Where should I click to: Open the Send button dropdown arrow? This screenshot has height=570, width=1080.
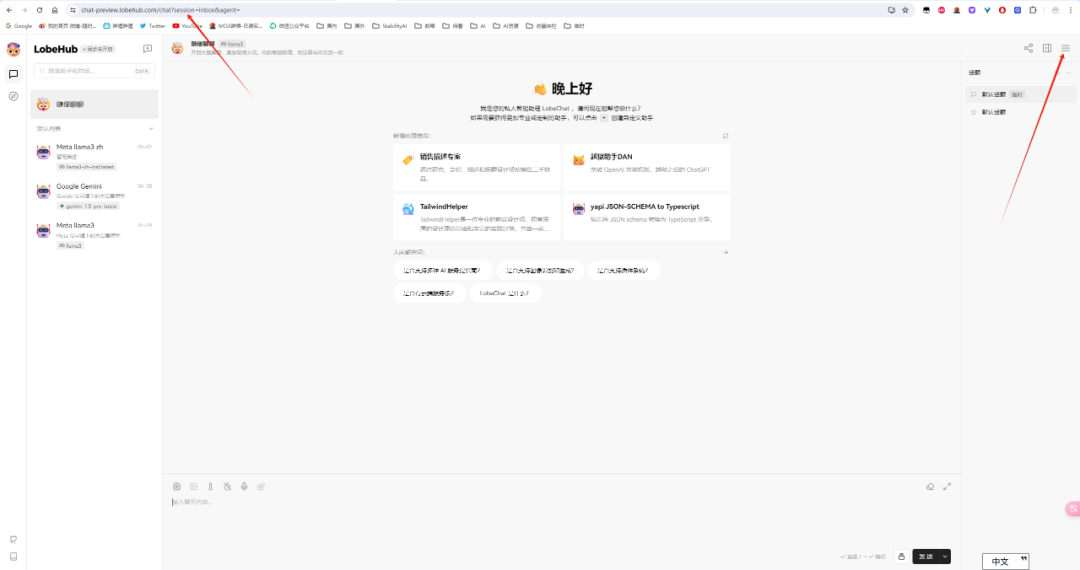pyautogui.click(x=945, y=556)
